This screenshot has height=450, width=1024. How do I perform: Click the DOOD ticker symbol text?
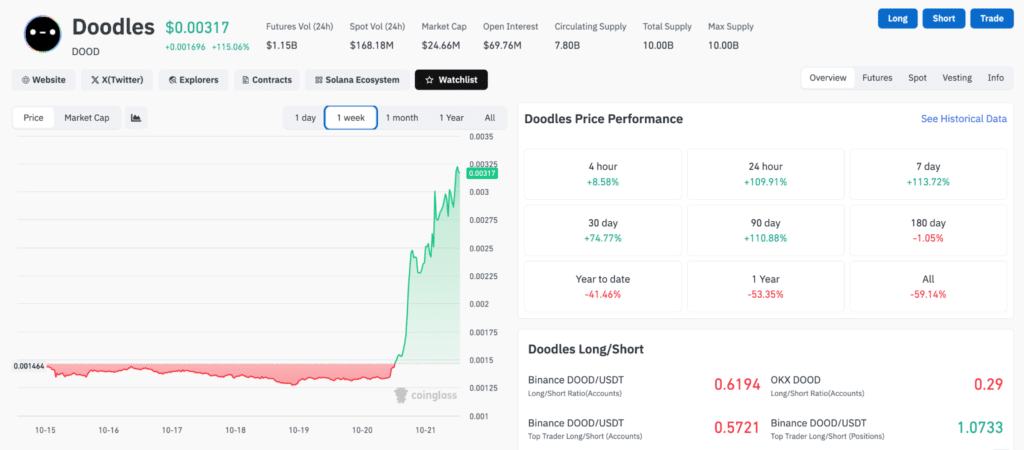(85, 50)
